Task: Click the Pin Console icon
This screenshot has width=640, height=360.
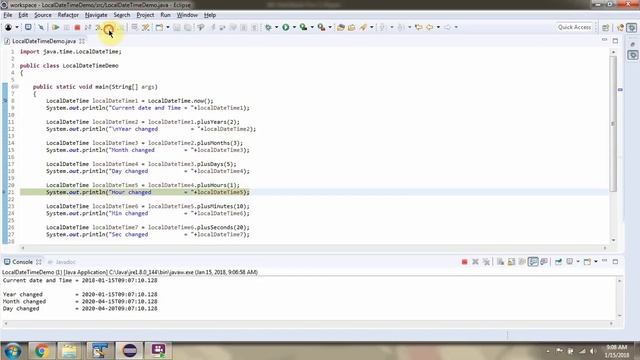Action: pyautogui.click(x=558, y=262)
